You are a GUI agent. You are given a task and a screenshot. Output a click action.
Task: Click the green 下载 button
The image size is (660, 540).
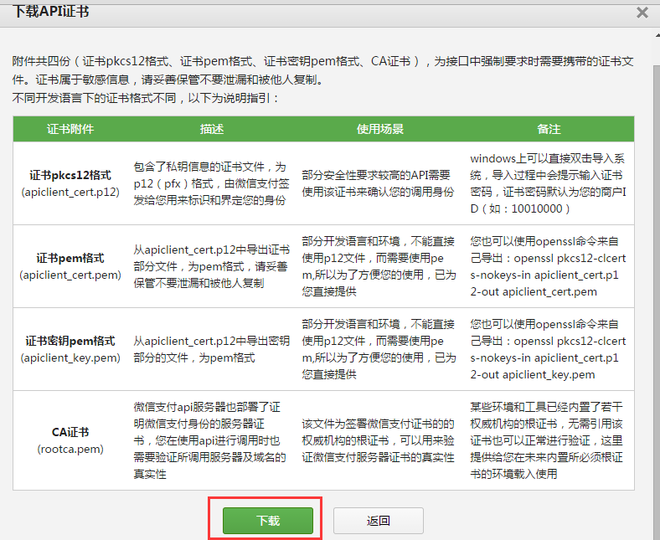pyautogui.click(x=268, y=520)
